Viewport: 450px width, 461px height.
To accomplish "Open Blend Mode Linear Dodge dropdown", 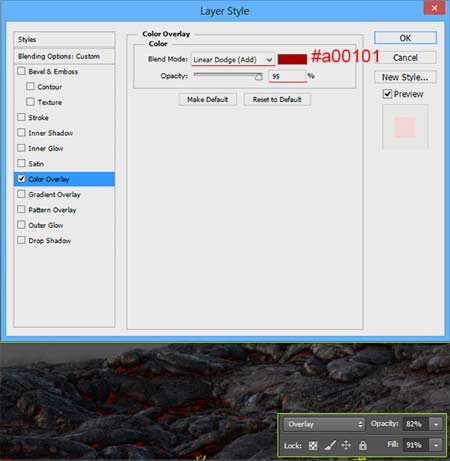I will [x=233, y=60].
